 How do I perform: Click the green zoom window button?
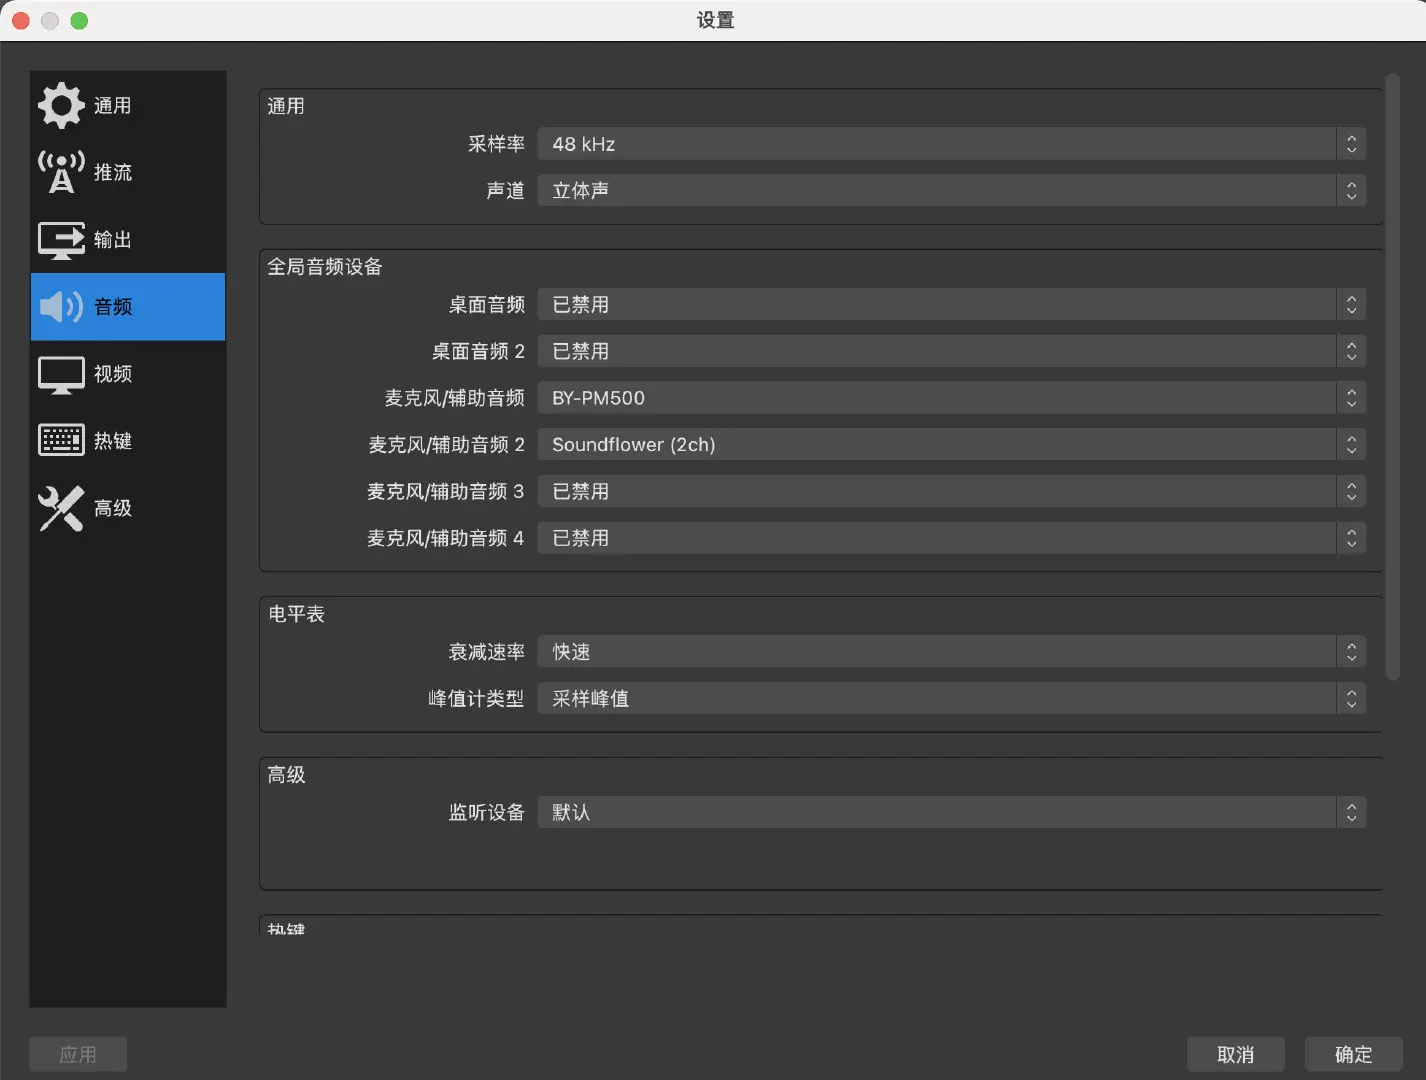79,20
